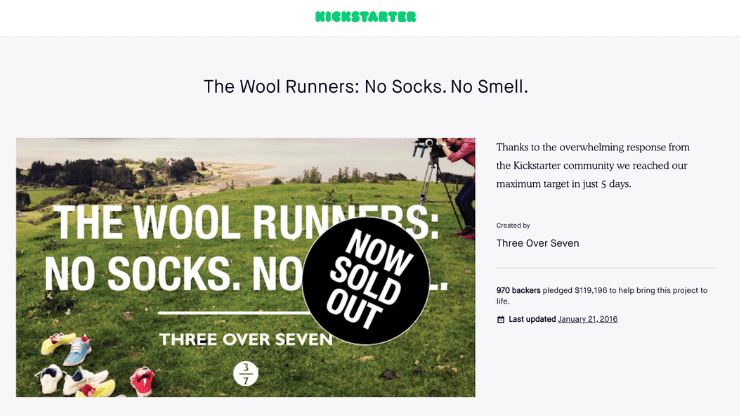This screenshot has width=740, height=416.
Task: Click the calendar icon beside Last updated
Action: 501,320
